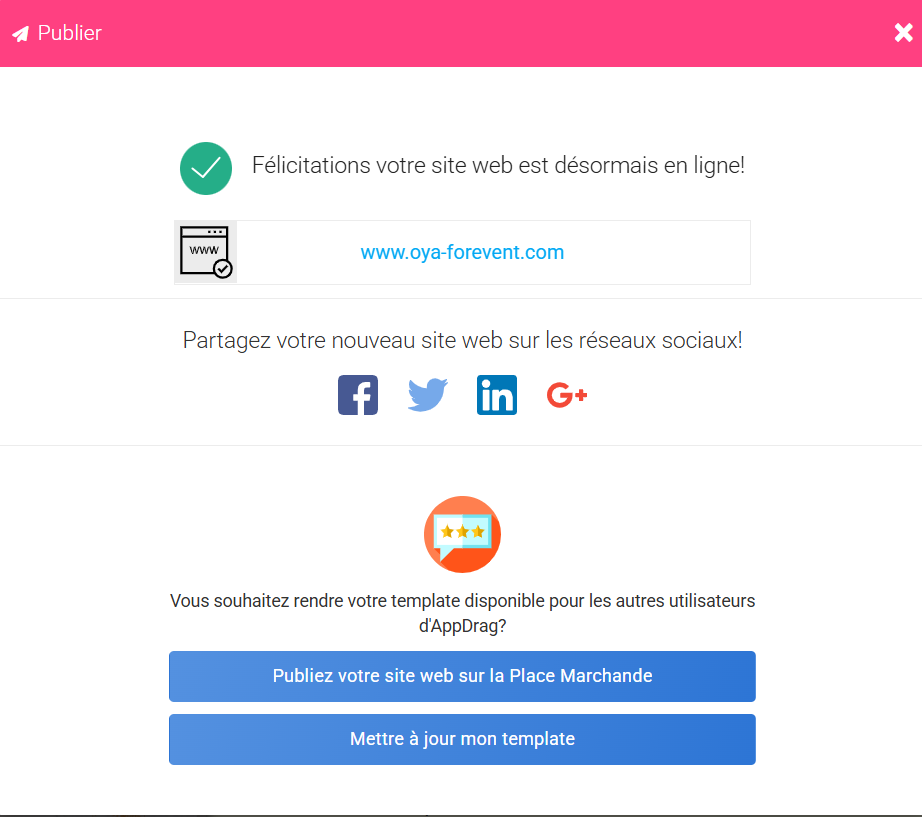Screen dimensions: 922x817
Task: Click the www browser domain icon
Action: pos(206,252)
